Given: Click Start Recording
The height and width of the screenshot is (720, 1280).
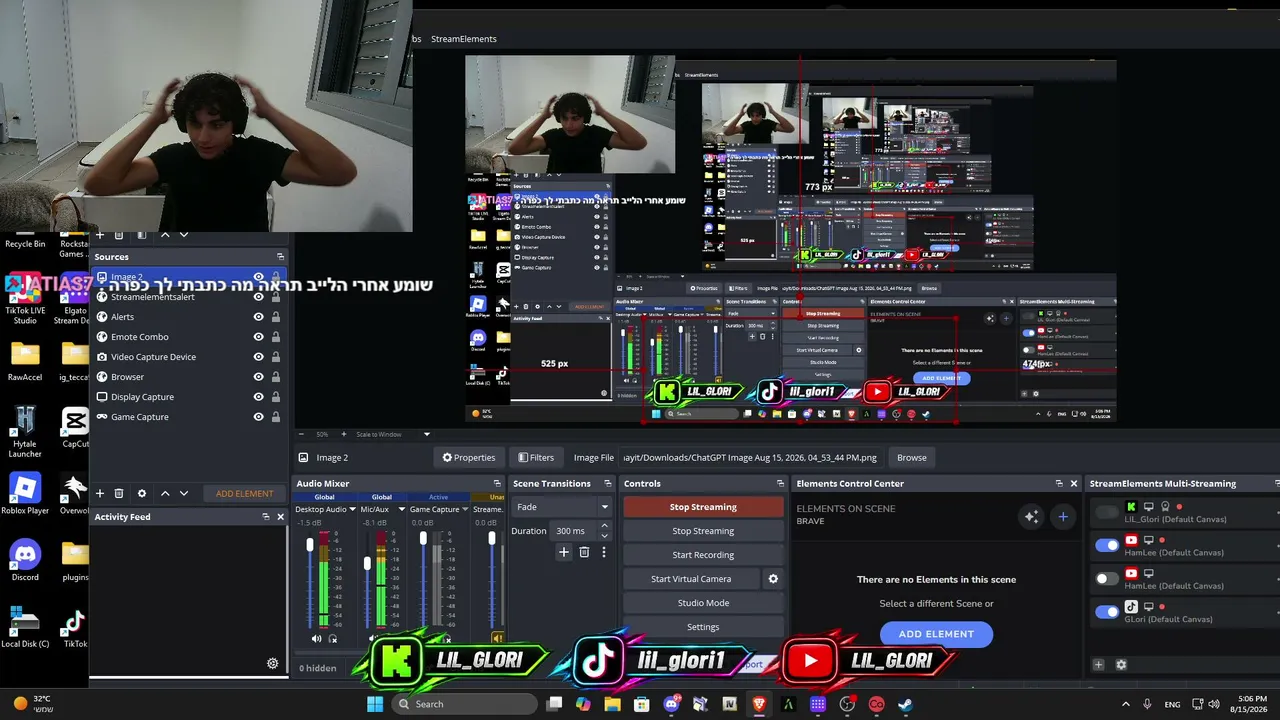Looking at the screenshot, I should pos(703,555).
